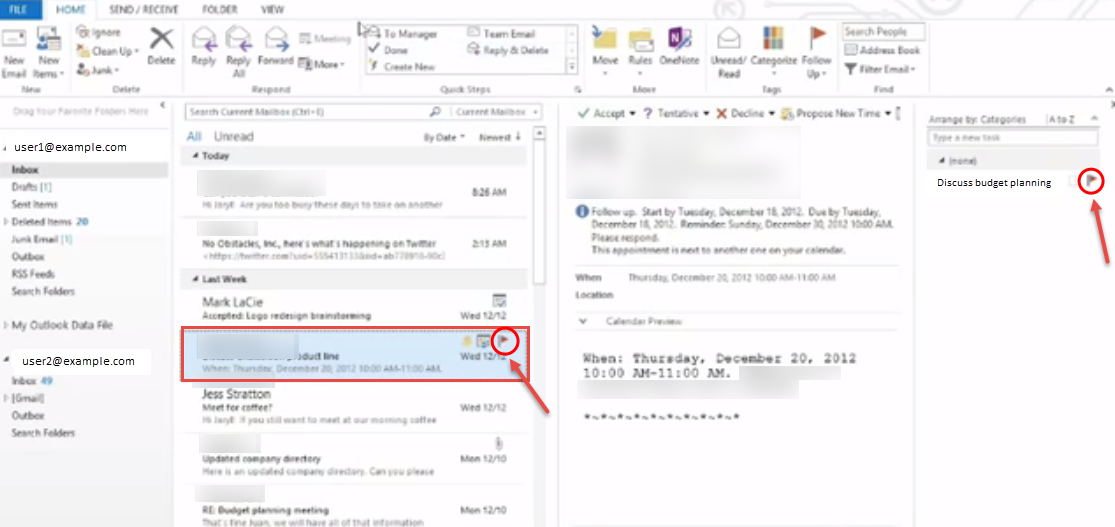
Task: Open the Move menu
Action: coord(605,53)
